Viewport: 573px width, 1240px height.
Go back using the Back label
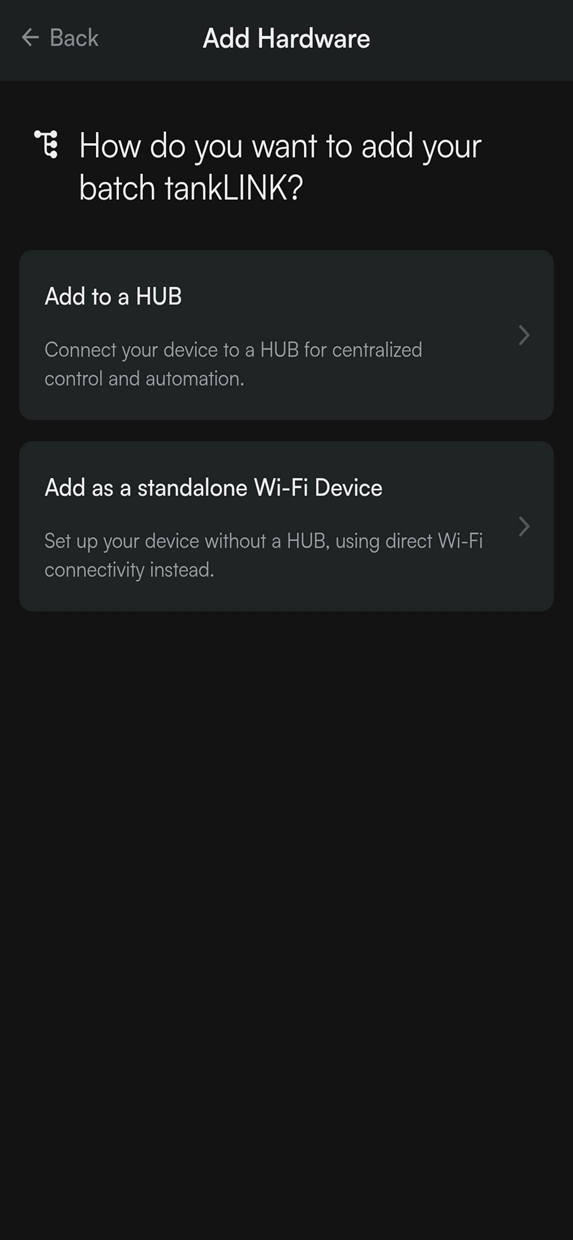tap(74, 38)
